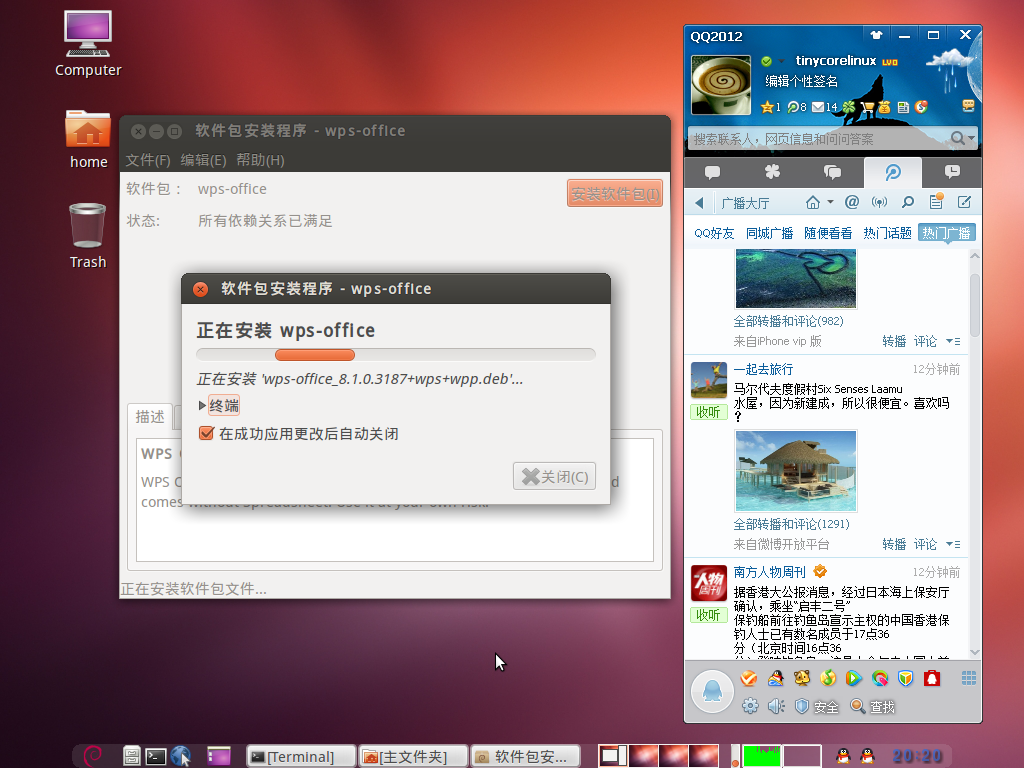This screenshot has width=1024, height=768.
Task: Go back using the broadcast hall arrow
Action: 699,203
